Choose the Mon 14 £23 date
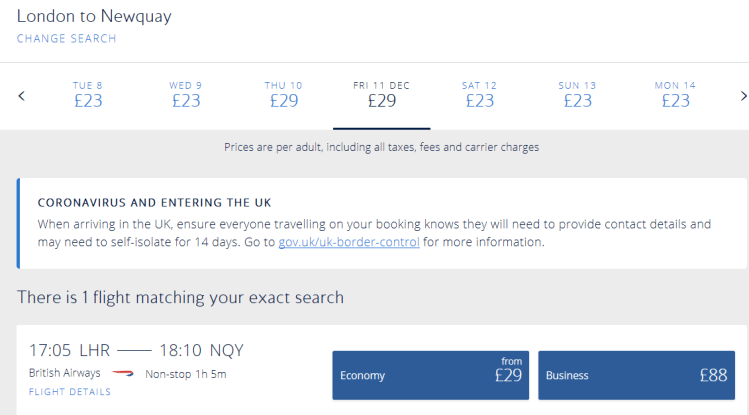Image resolution: width=749 pixels, height=415 pixels. point(675,95)
